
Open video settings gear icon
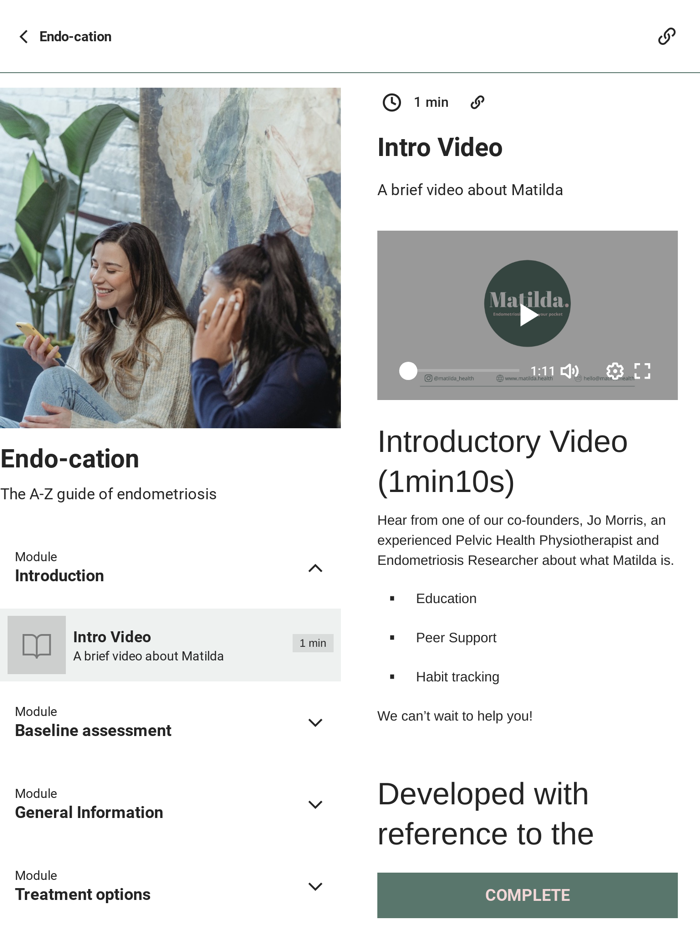614,371
